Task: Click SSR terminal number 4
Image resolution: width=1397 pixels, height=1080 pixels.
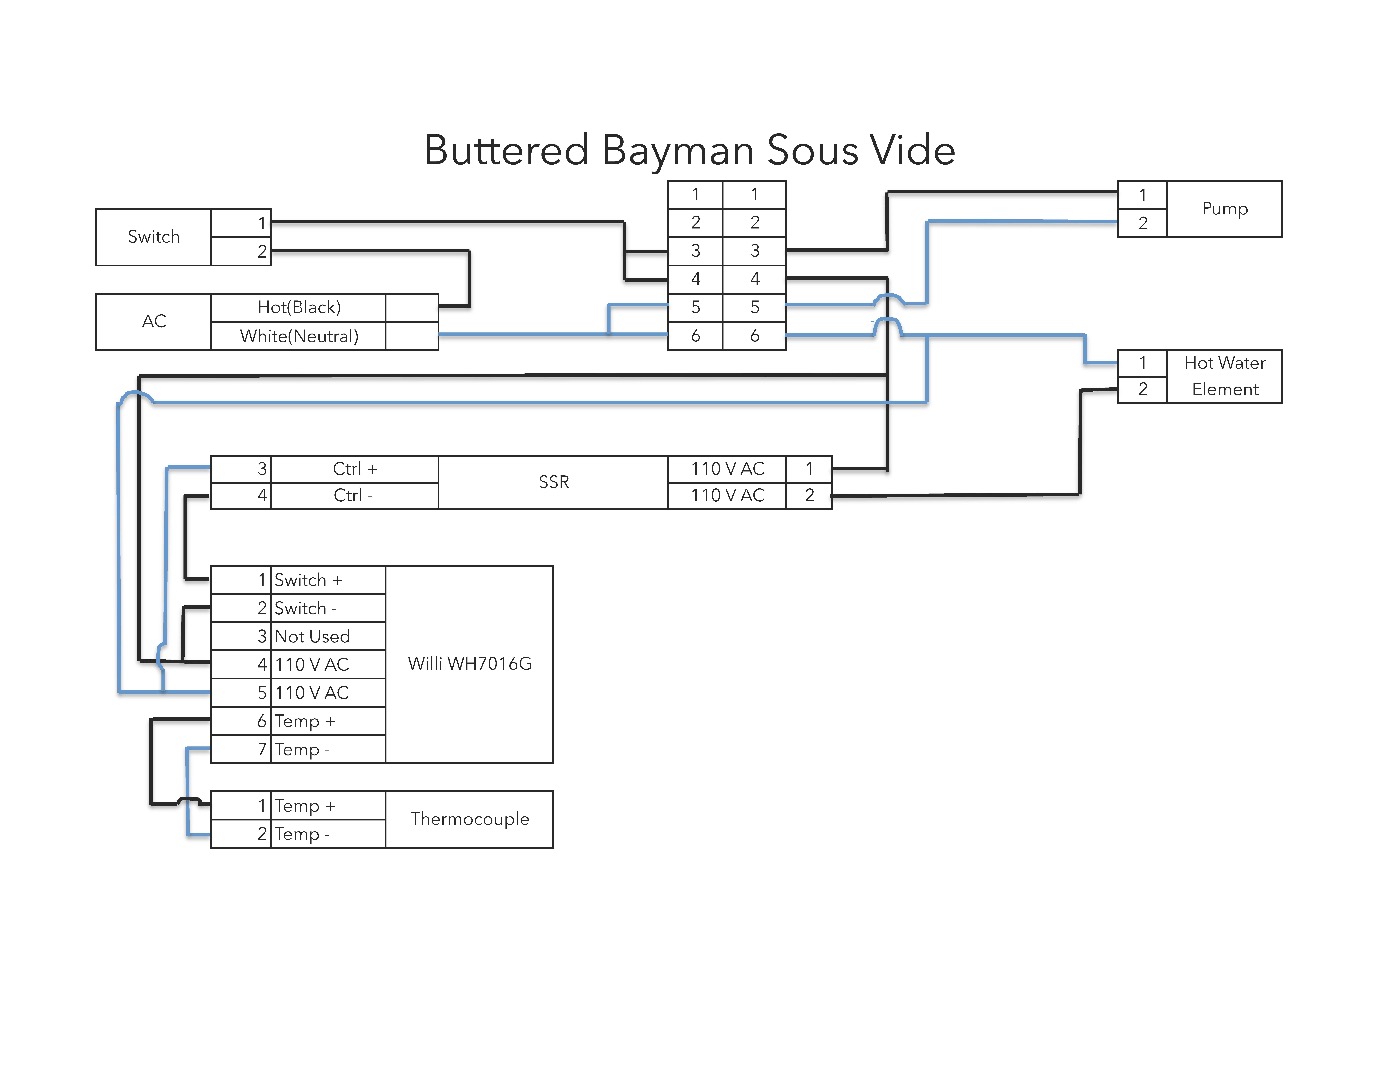Action: (x=241, y=495)
